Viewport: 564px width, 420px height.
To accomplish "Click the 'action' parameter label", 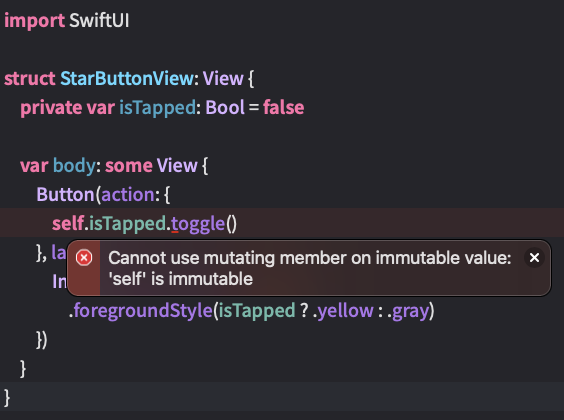I will [128, 195].
